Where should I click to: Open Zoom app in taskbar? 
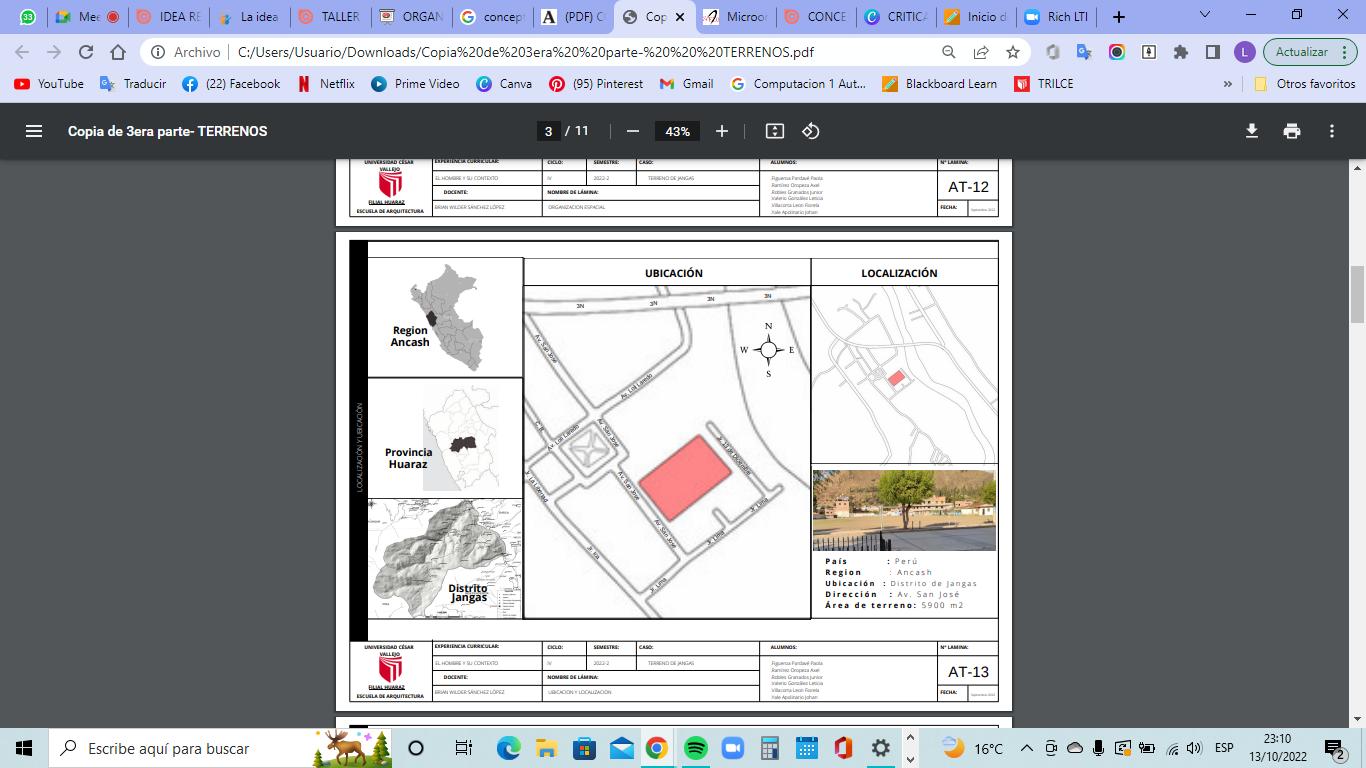pyautogui.click(x=733, y=748)
